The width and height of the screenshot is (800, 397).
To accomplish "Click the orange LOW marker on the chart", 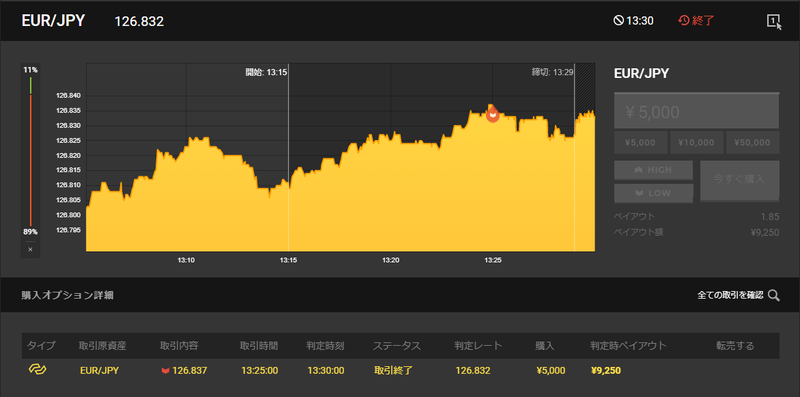I will click(x=492, y=113).
